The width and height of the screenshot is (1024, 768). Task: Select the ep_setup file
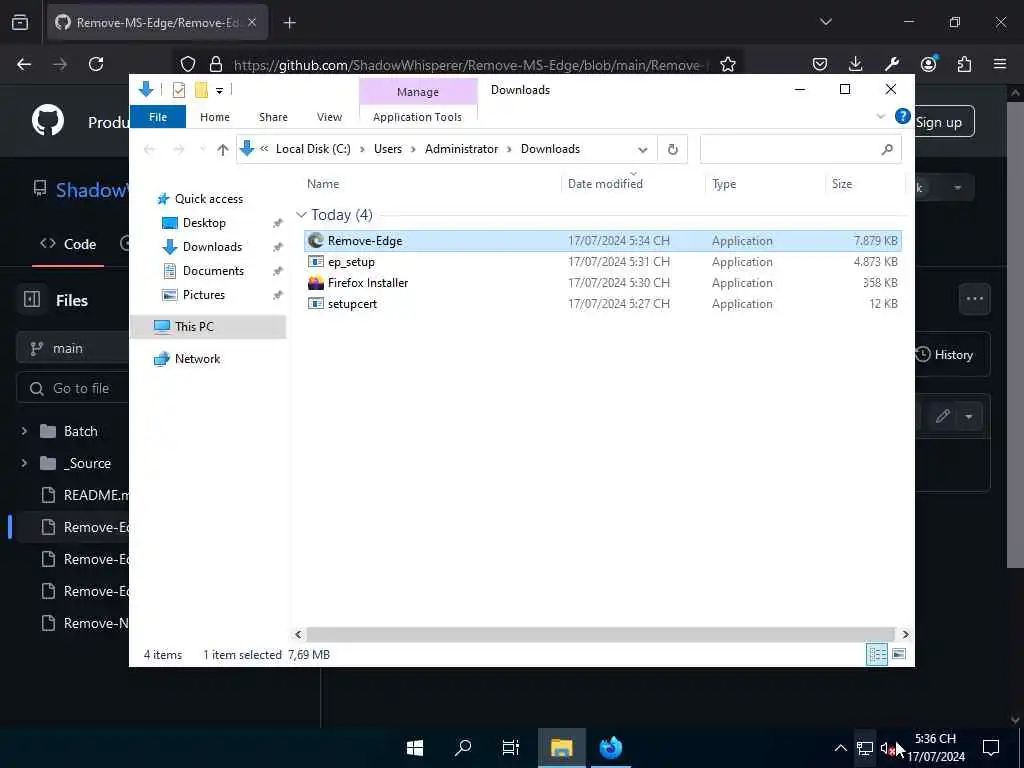602,262
